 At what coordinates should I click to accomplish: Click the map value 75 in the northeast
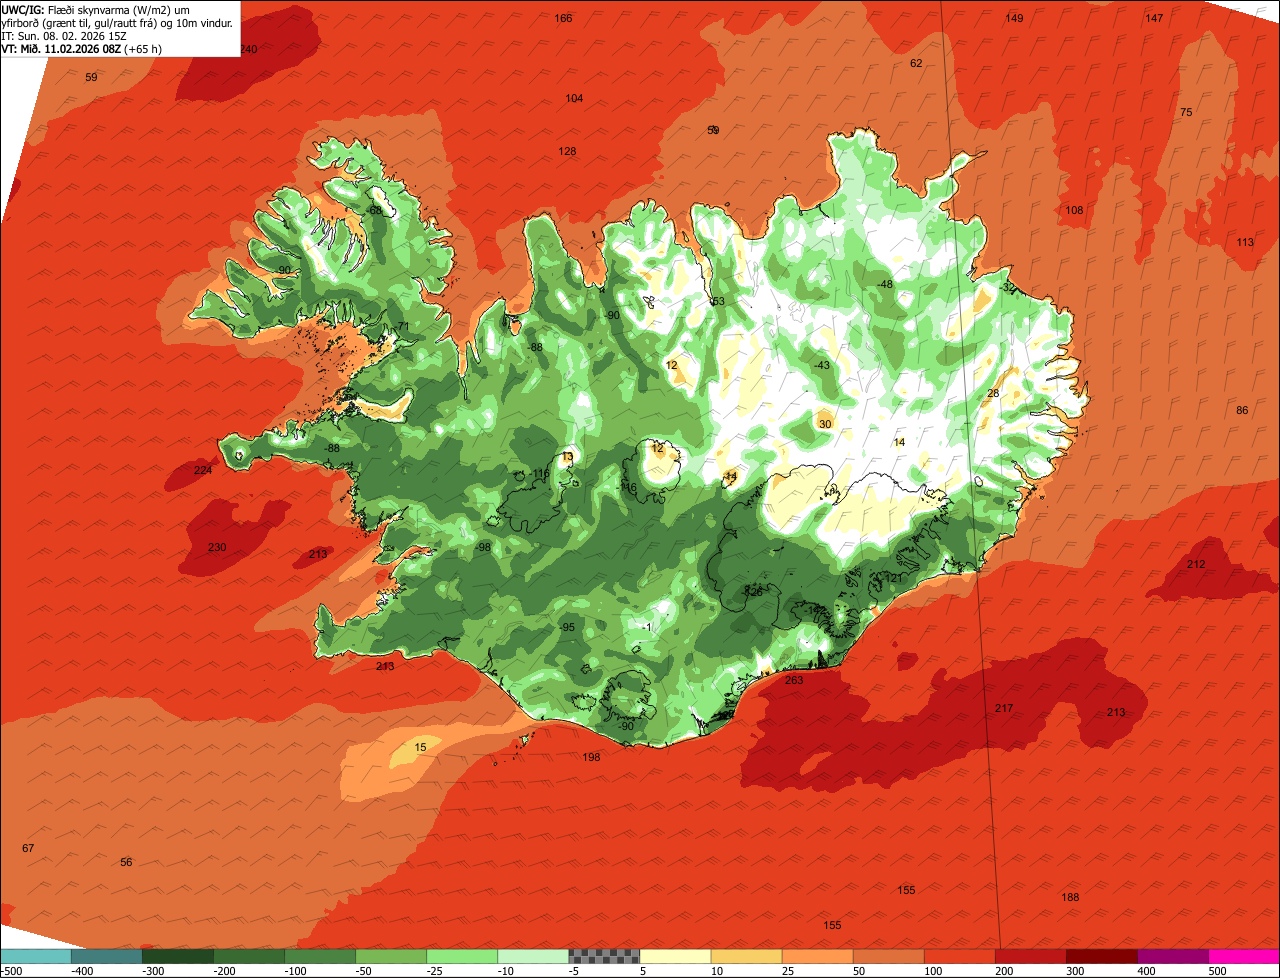coord(1186,112)
